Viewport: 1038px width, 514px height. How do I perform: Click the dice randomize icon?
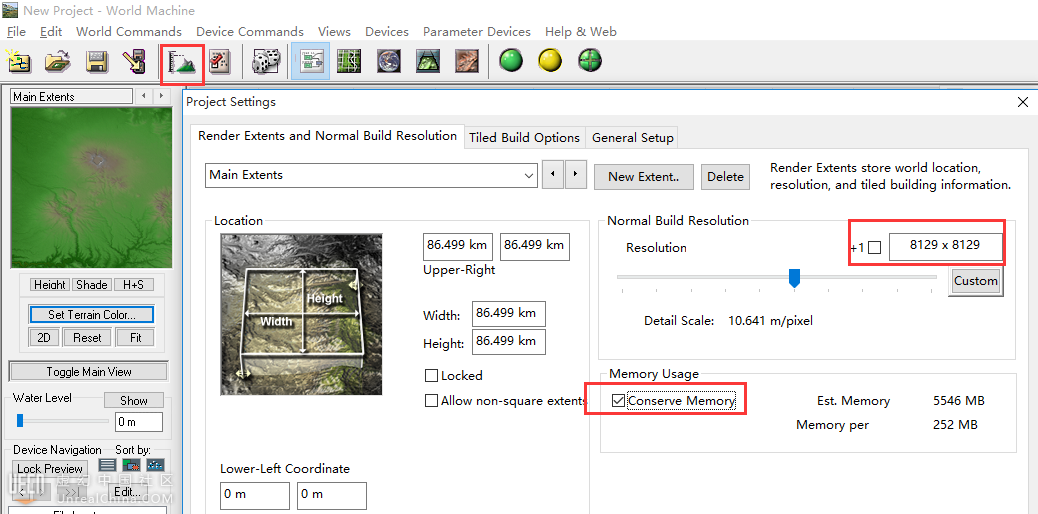266,62
